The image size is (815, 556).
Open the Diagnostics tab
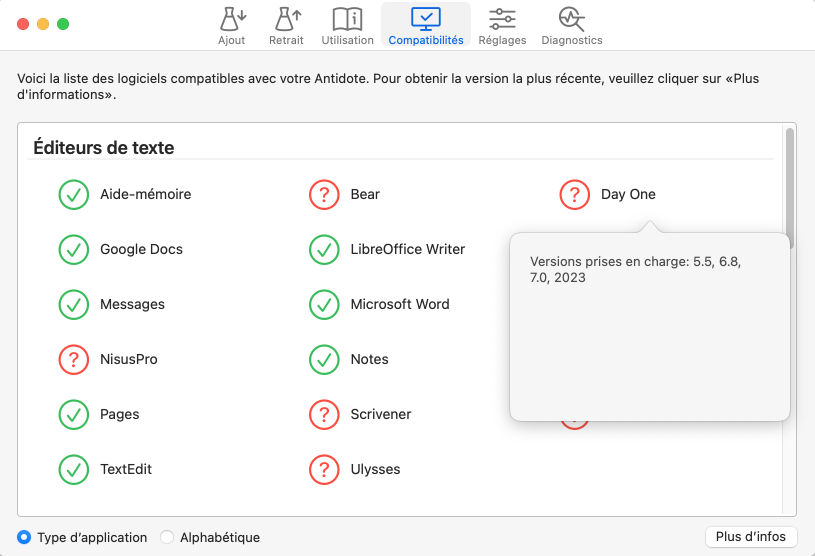click(x=572, y=25)
